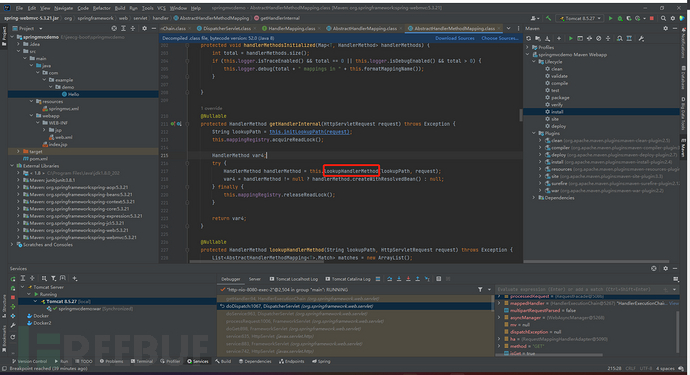The image size is (690, 375).
Task: Open recent tabs chevron dropdown
Action: click(x=509, y=29)
